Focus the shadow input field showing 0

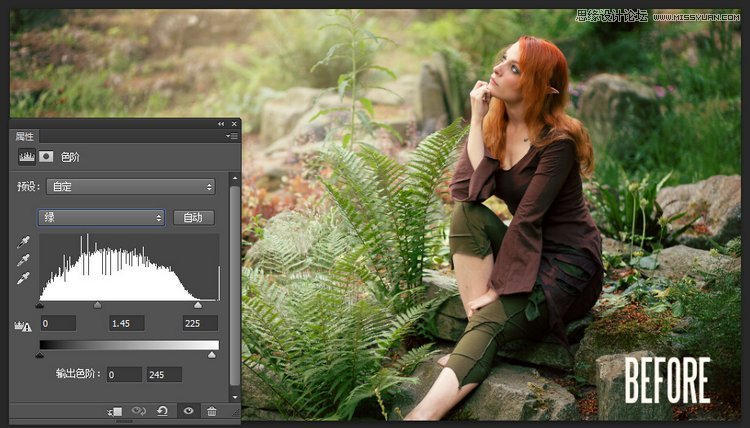(x=58, y=323)
